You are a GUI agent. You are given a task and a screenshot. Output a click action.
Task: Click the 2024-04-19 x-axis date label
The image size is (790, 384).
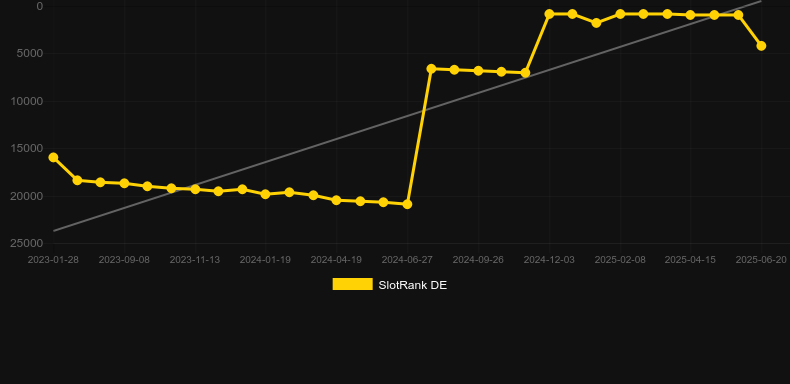(337, 260)
